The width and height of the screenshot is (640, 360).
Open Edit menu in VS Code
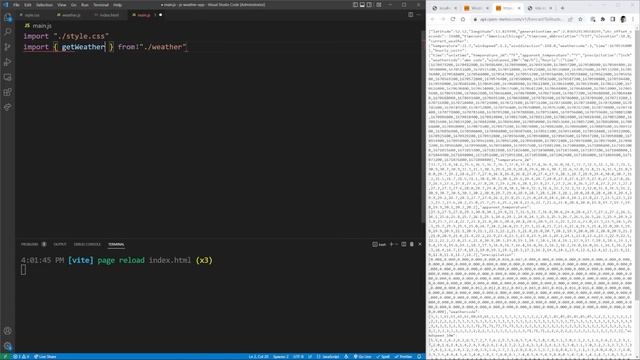point(28,5)
